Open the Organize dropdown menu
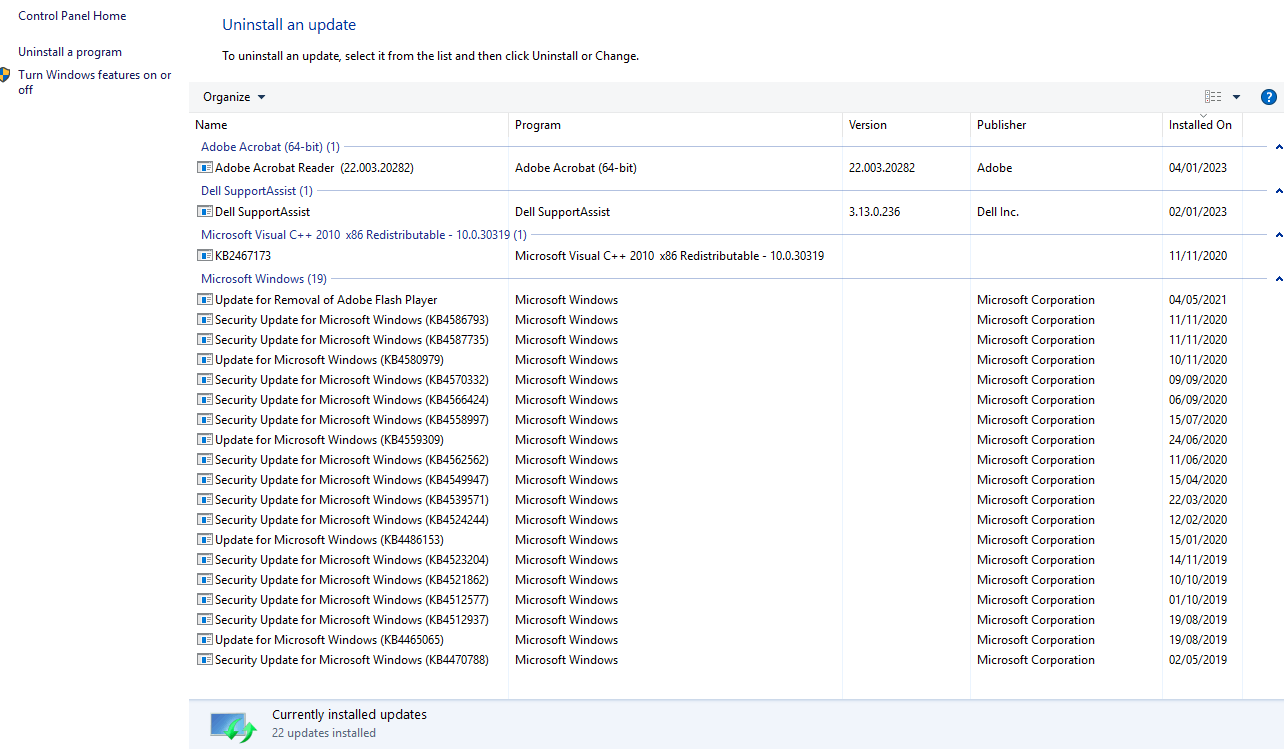Screen dimensions: 1284x749 coord(234,97)
